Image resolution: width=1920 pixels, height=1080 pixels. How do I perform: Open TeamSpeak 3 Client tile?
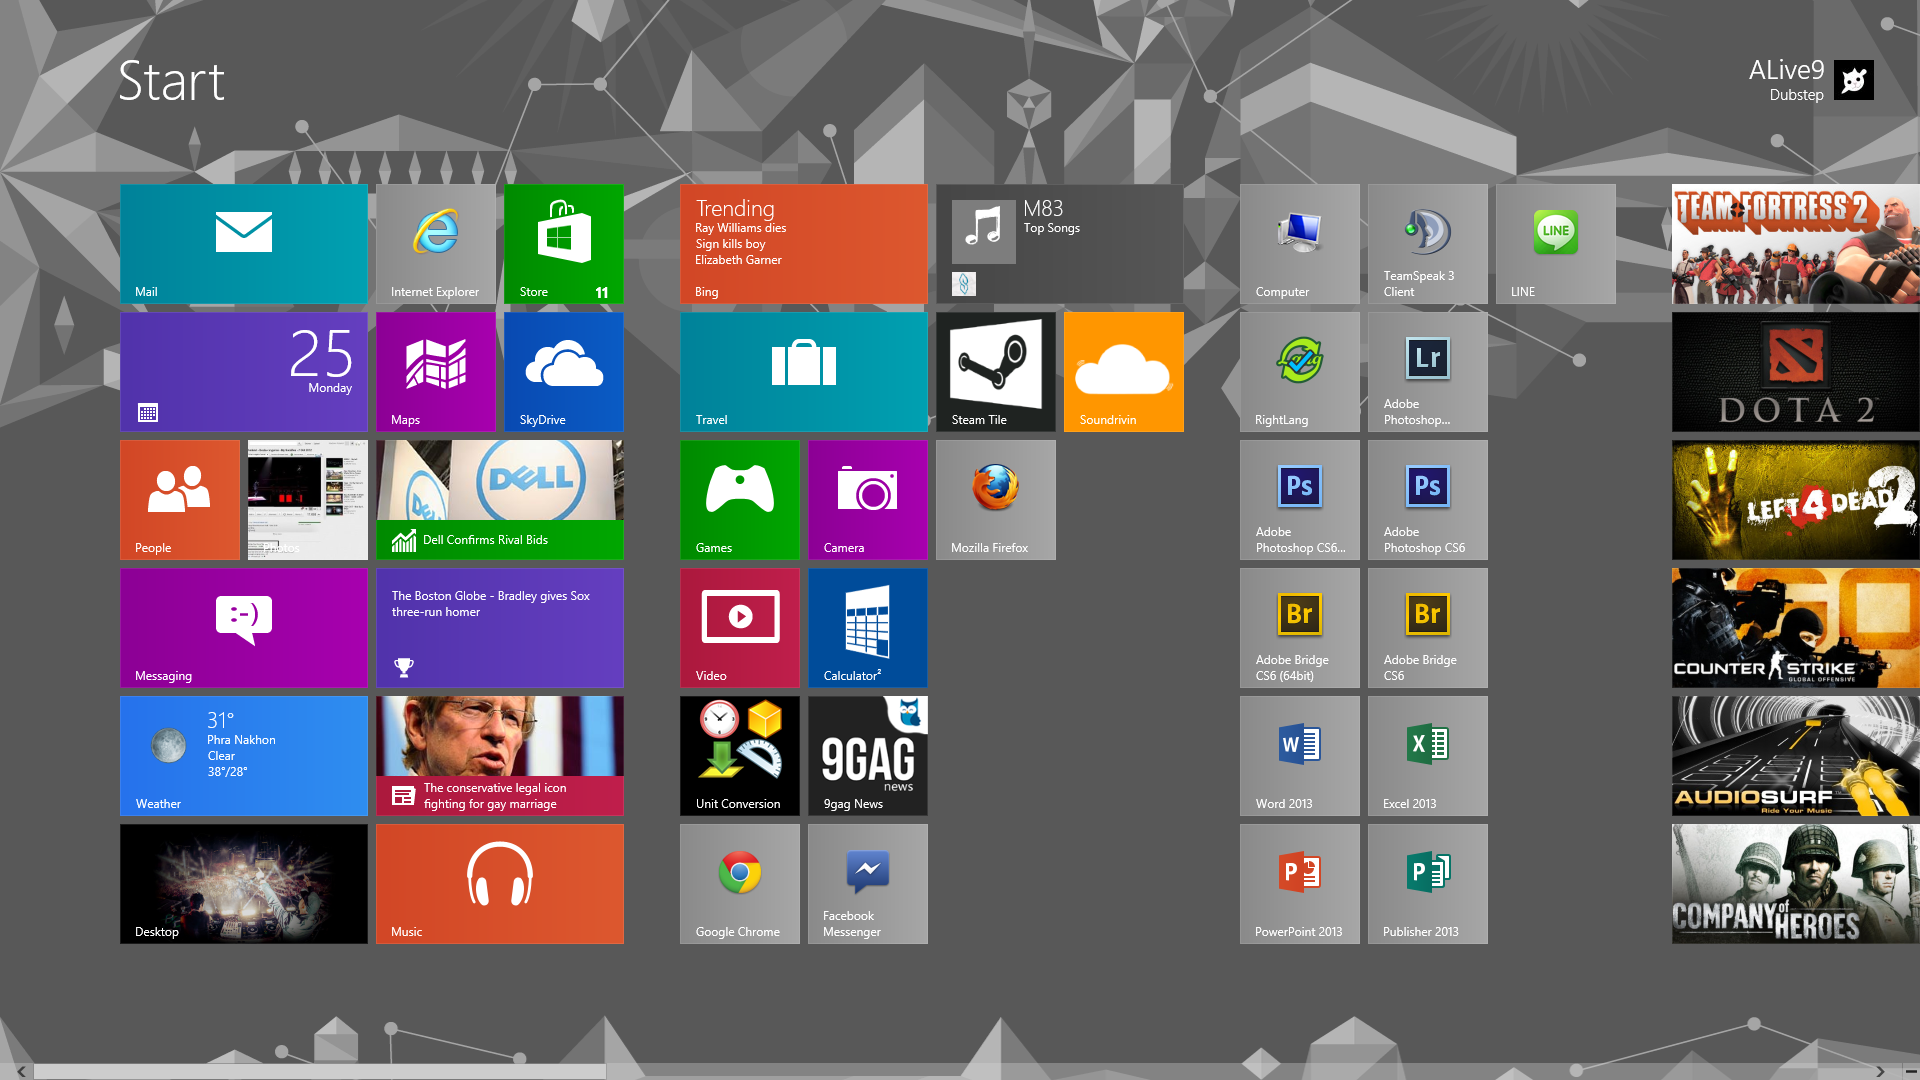[1427, 243]
